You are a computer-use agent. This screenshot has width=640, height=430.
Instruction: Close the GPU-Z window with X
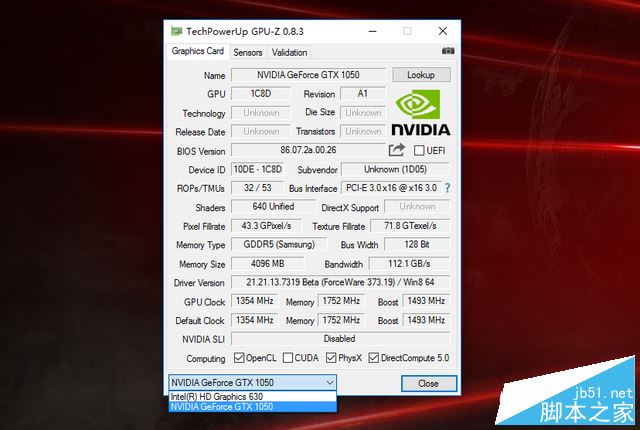tap(443, 31)
